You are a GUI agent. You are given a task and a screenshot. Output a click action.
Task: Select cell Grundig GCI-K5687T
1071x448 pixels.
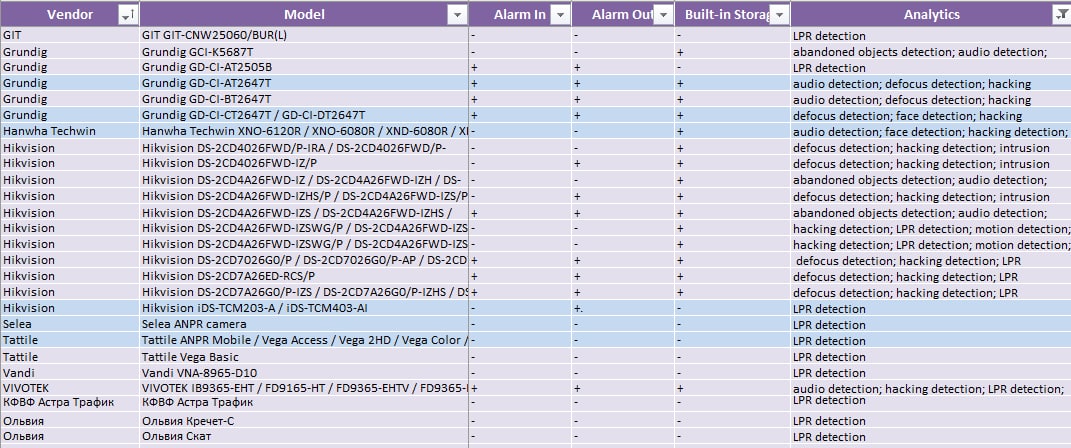click(x=304, y=51)
